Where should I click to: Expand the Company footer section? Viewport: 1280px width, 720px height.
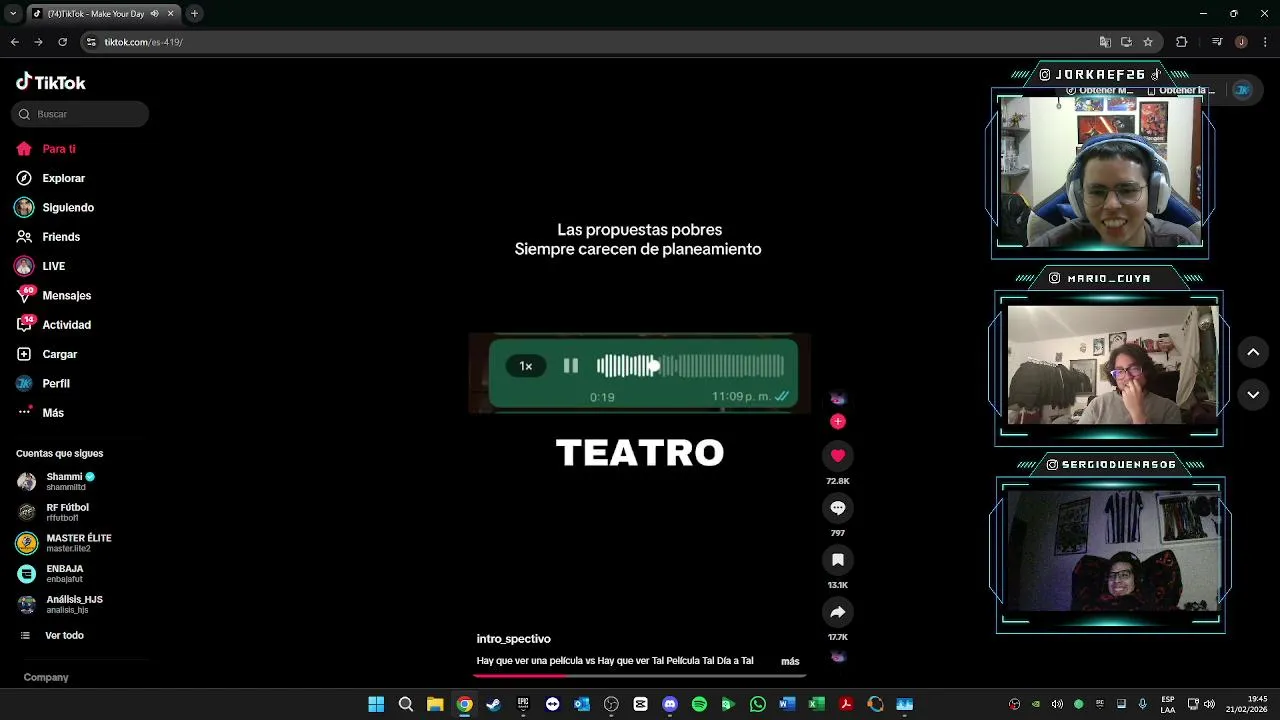(x=46, y=678)
